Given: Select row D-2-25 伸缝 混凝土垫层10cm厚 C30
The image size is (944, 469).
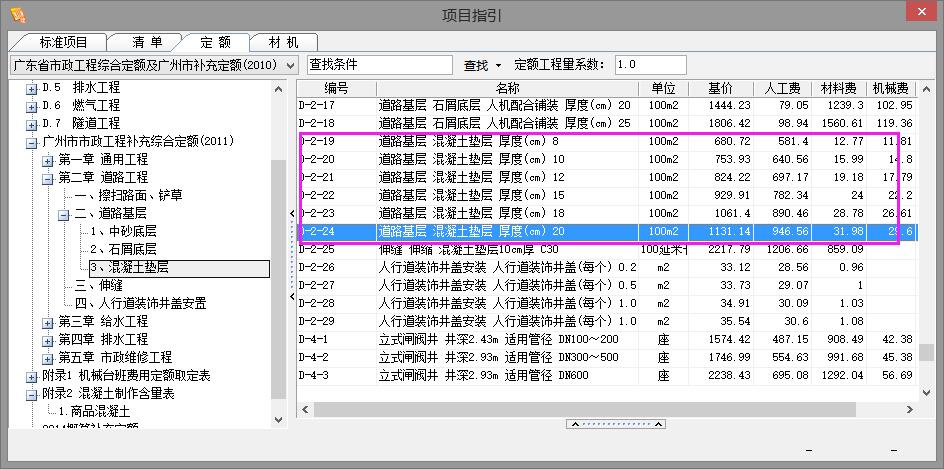Looking at the screenshot, I should tap(606, 249).
